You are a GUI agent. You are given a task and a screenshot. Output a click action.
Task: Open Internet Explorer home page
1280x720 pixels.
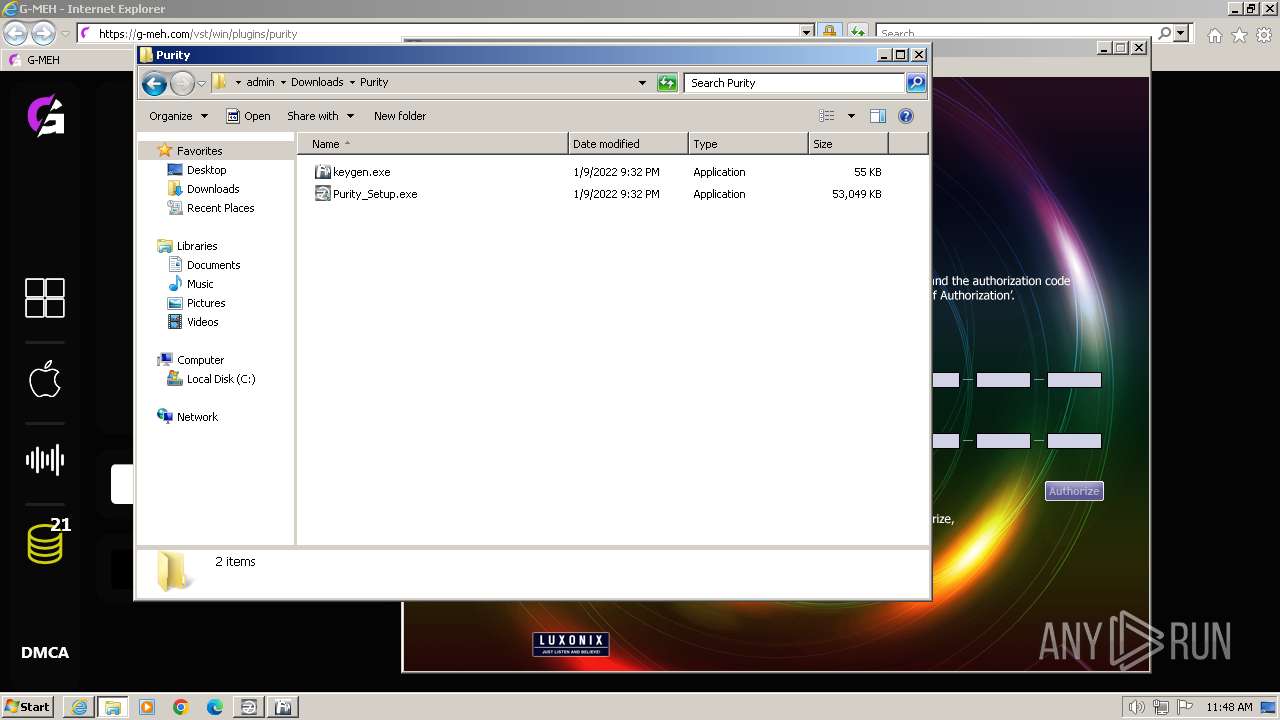click(1214, 35)
